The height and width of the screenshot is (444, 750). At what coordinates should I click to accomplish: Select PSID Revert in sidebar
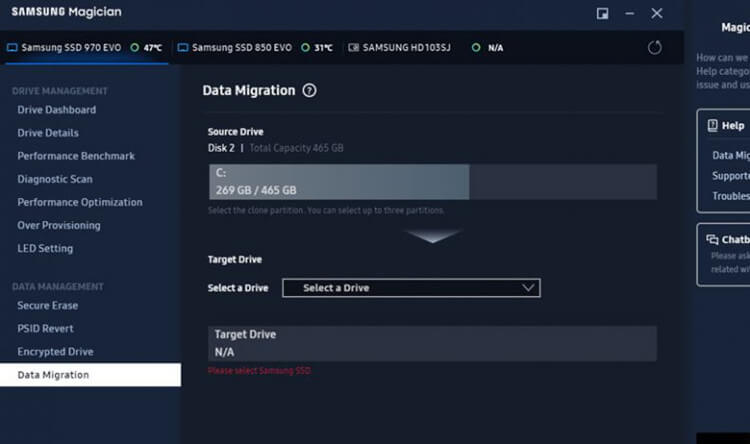45,328
